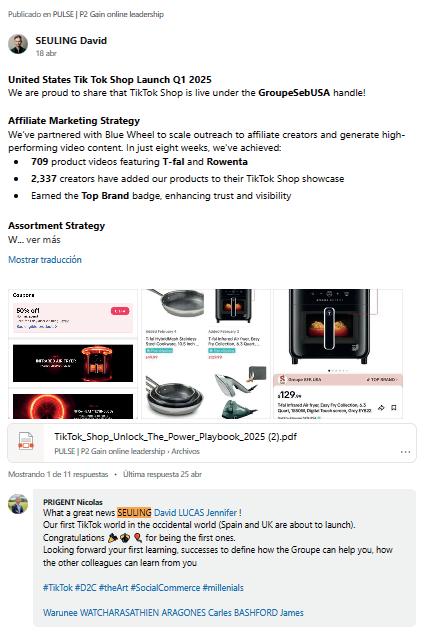Open TikTok_Shop_Unlock_The_Power_Playbook_2025 PDF file
Screen dimensions: 425x632
tap(175, 437)
